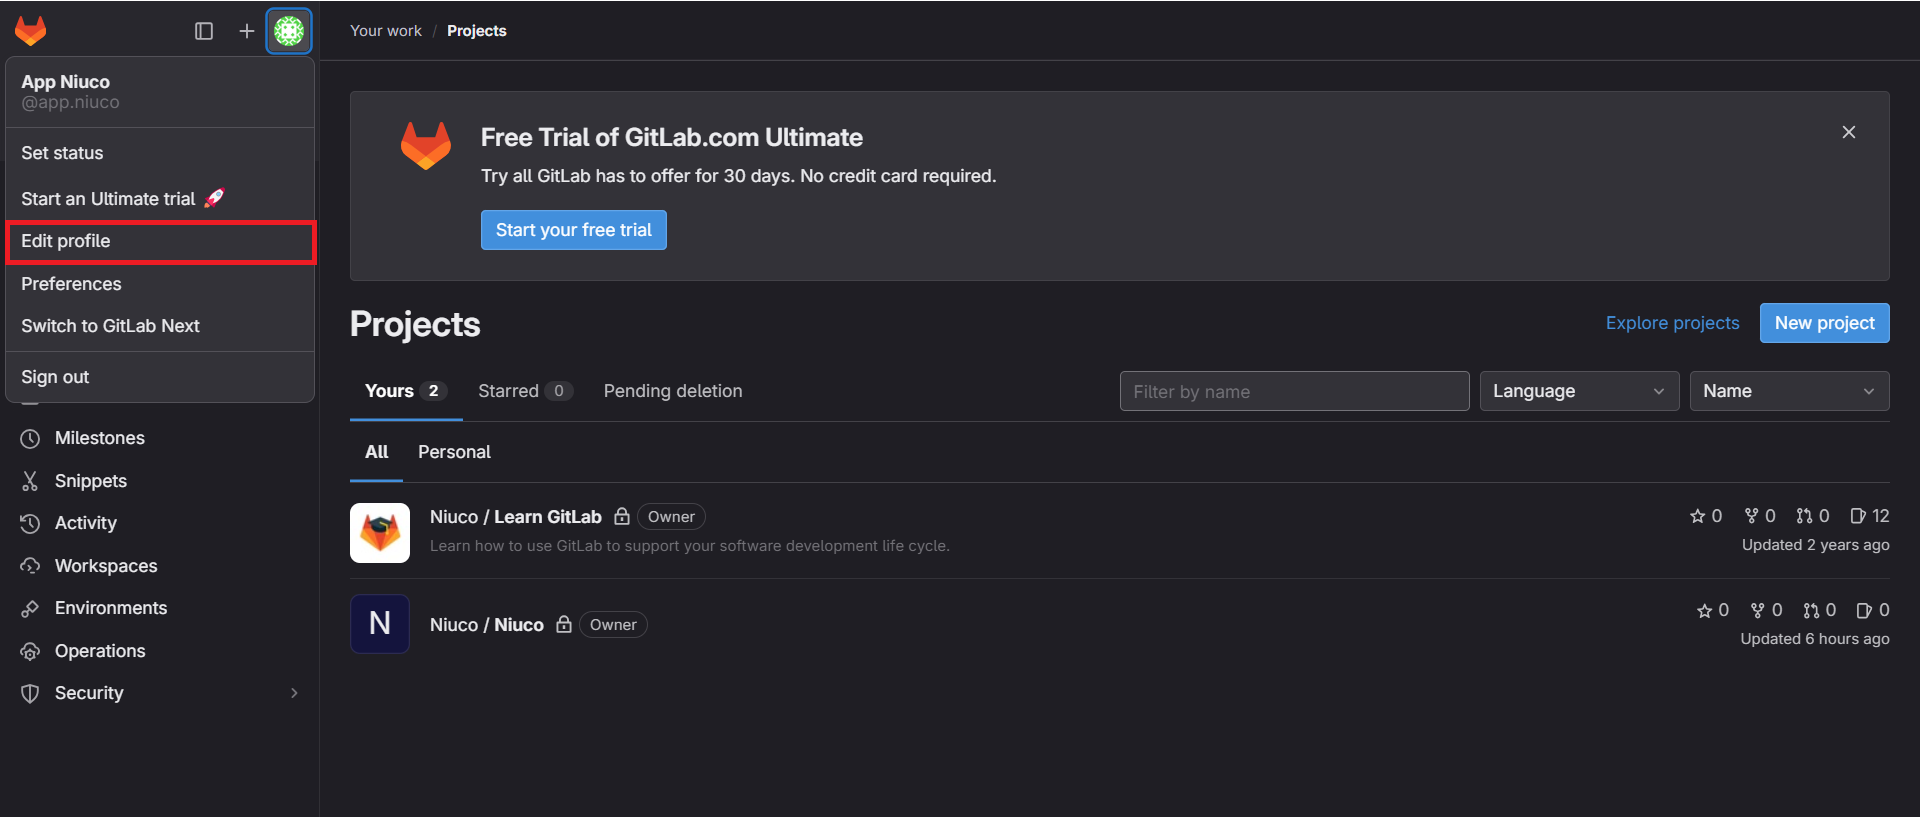Click Owner badge on Niuco / Niuco
Screen dimensions: 1920x817
tap(613, 625)
